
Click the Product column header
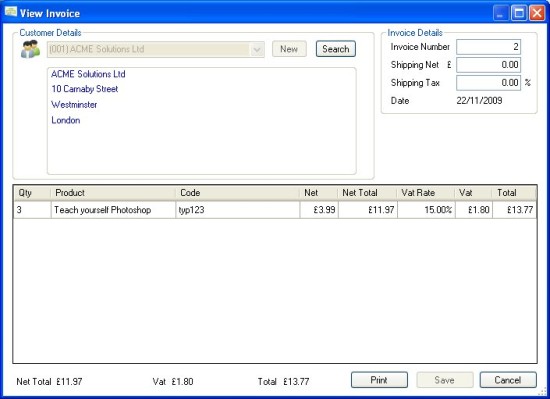[x=113, y=193]
